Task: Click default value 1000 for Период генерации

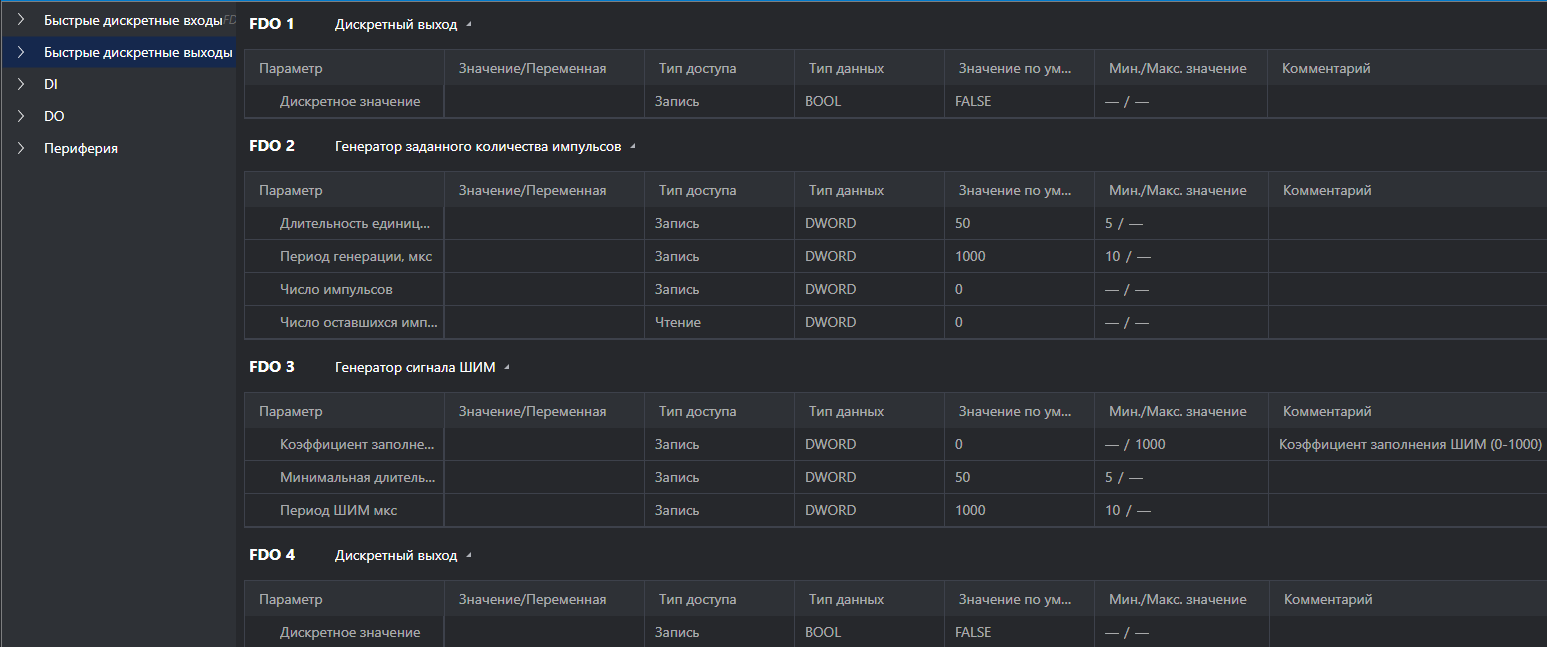Action: pyautogui.click(x=1020, y=256)
